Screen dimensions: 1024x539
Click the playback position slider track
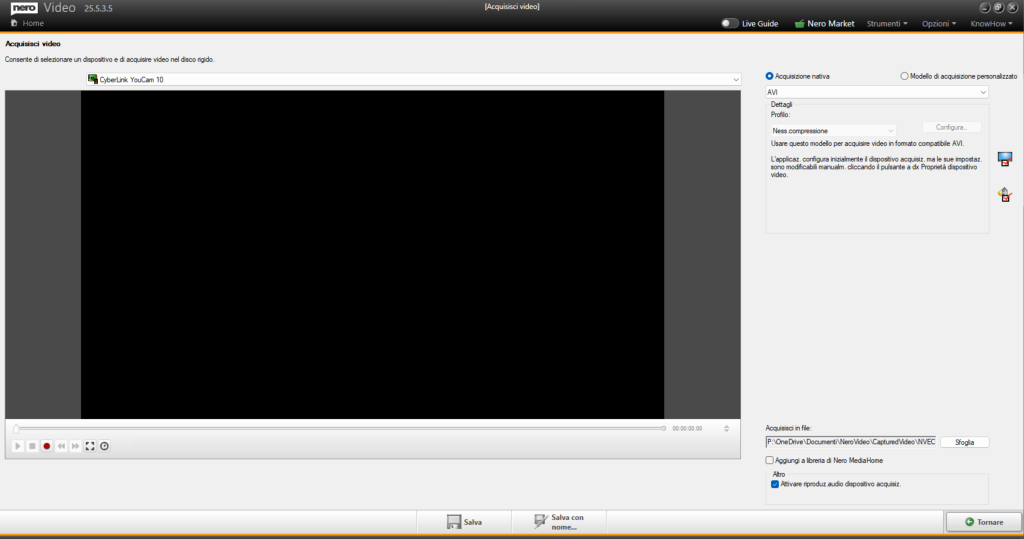pos(340,428)
